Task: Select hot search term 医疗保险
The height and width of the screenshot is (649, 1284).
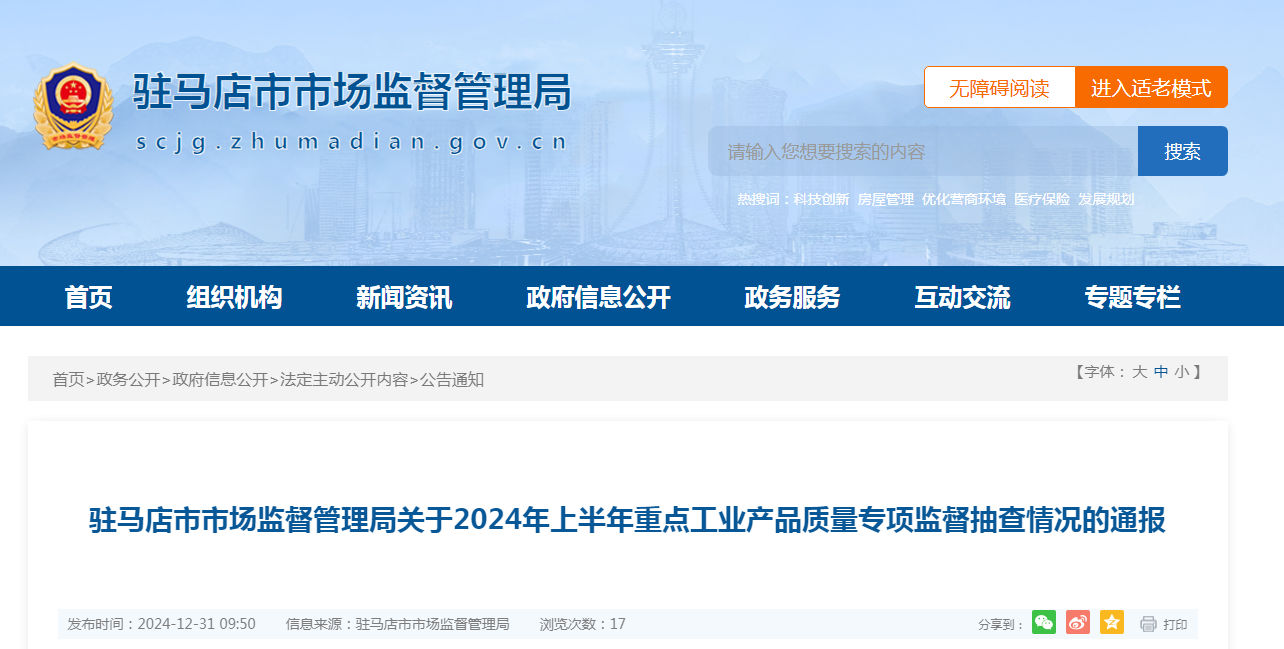Action: pyautogui.click(x=1042, y=200)
